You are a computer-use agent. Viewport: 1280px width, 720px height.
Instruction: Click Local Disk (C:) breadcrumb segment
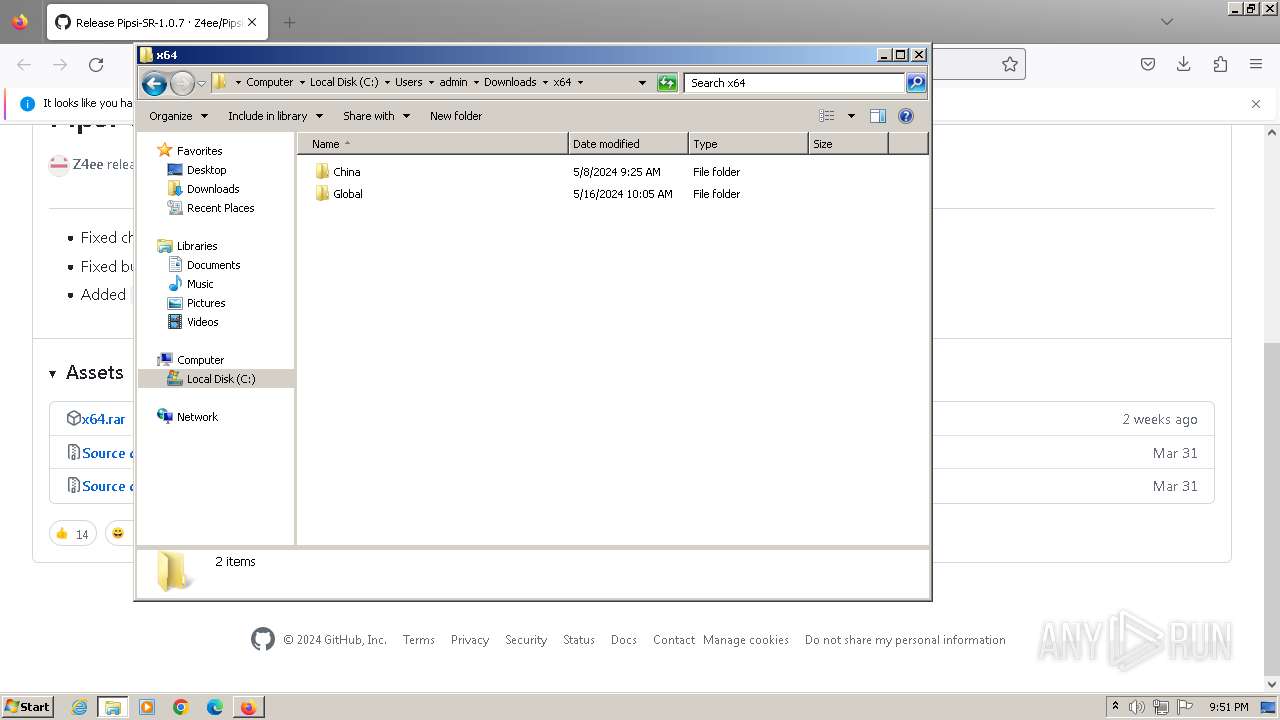point(344,82)
